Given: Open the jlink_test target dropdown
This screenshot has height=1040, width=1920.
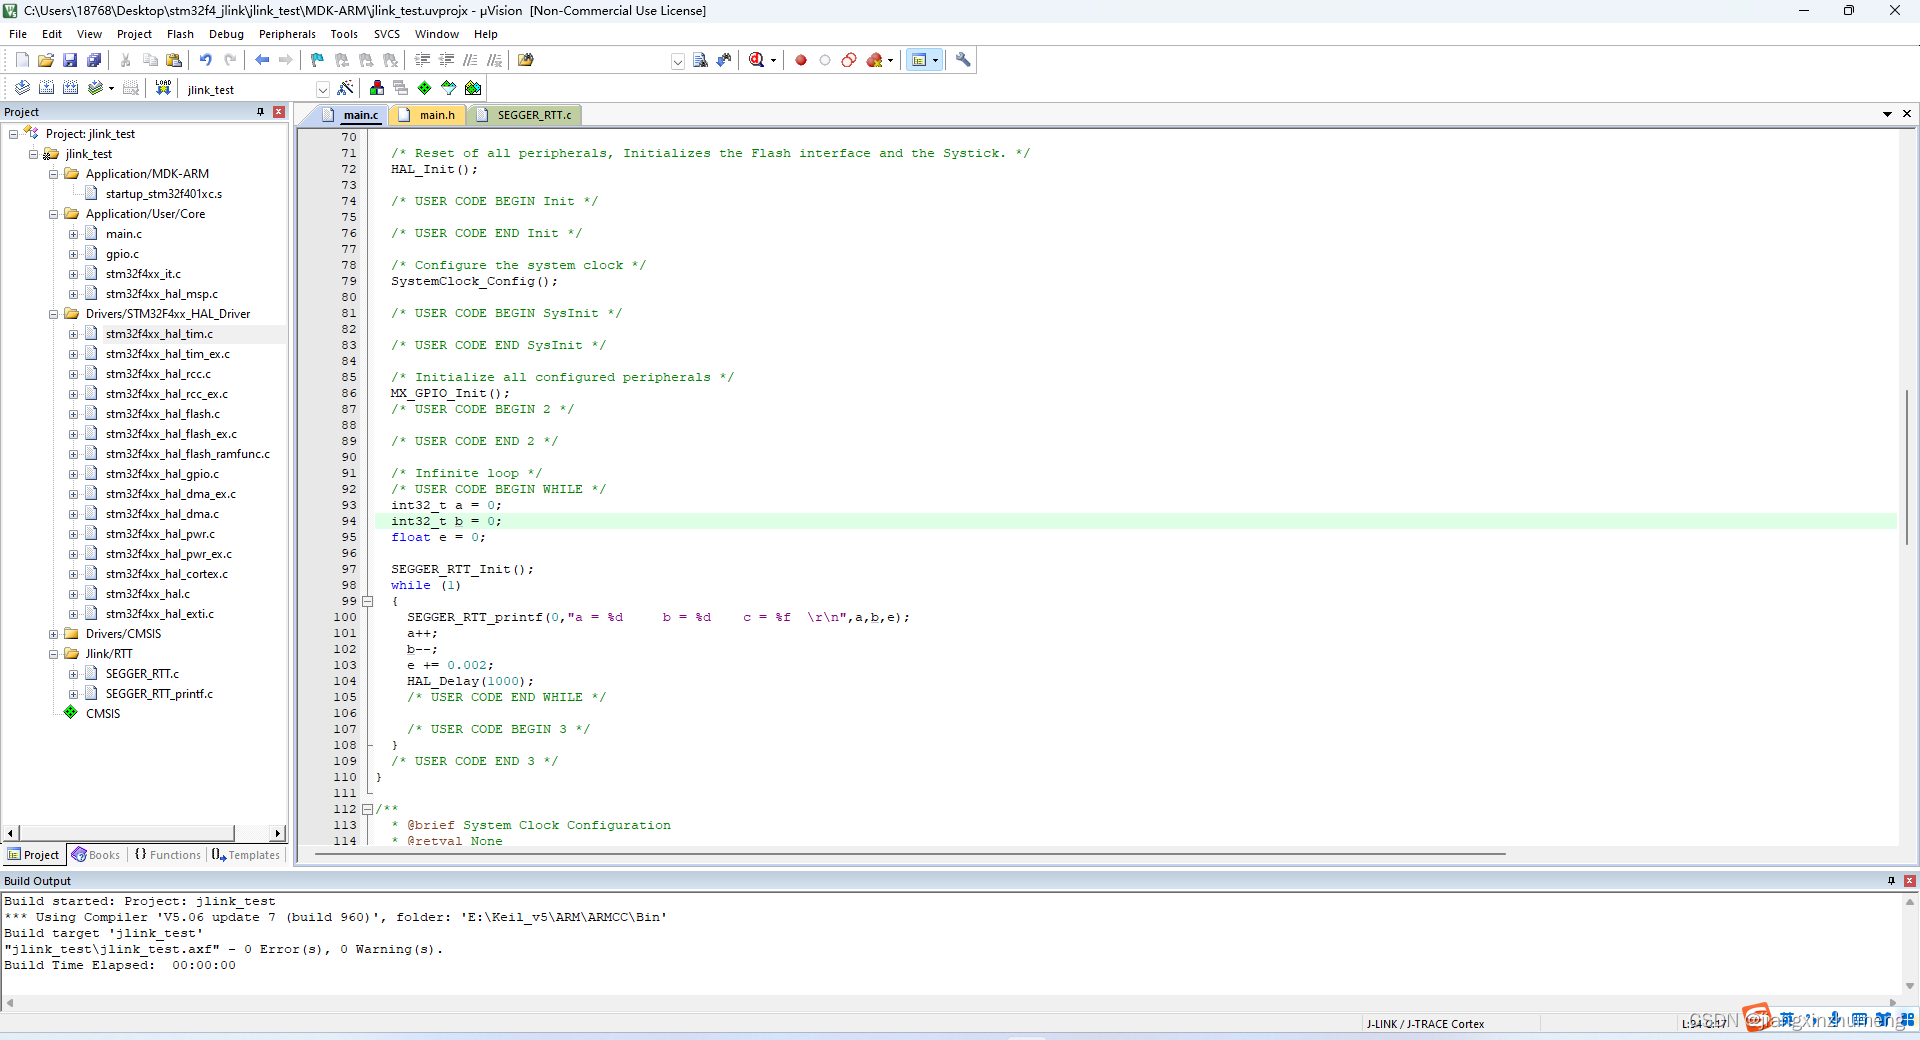Looking at the screenshot, I should [322, 89].
